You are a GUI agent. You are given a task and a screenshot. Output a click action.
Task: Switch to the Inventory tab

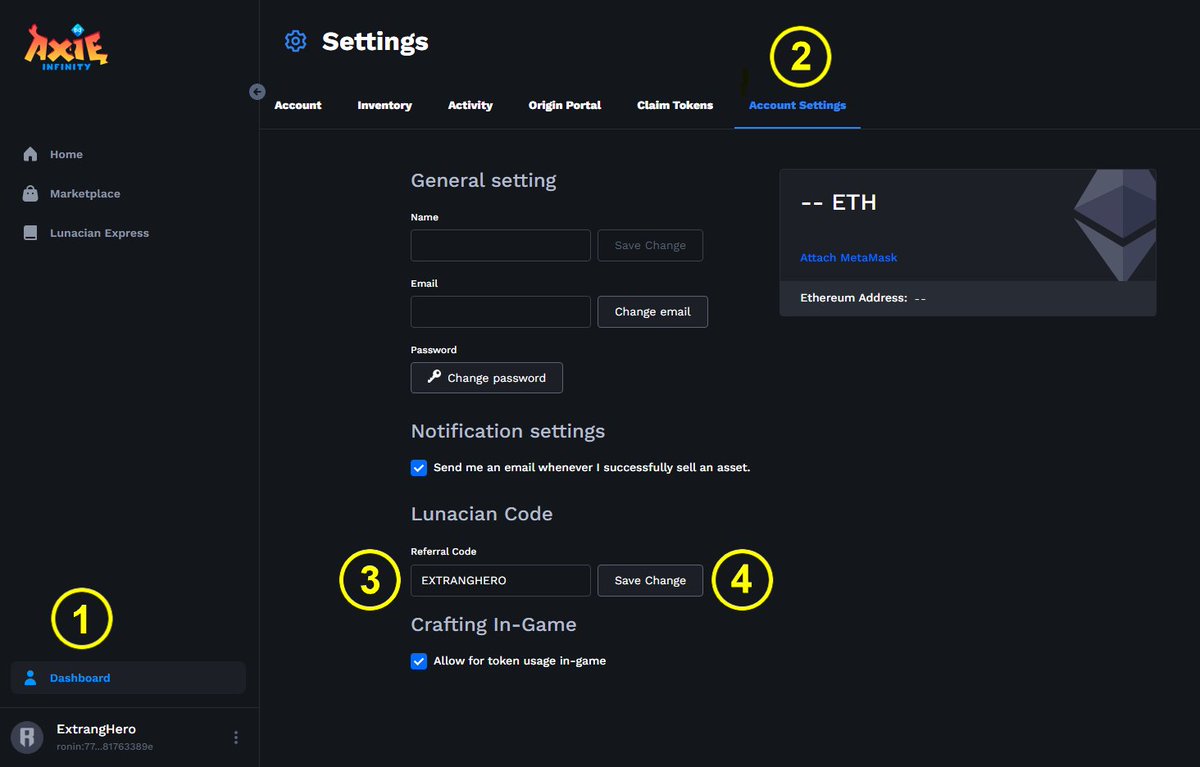[x=385, y=105]
